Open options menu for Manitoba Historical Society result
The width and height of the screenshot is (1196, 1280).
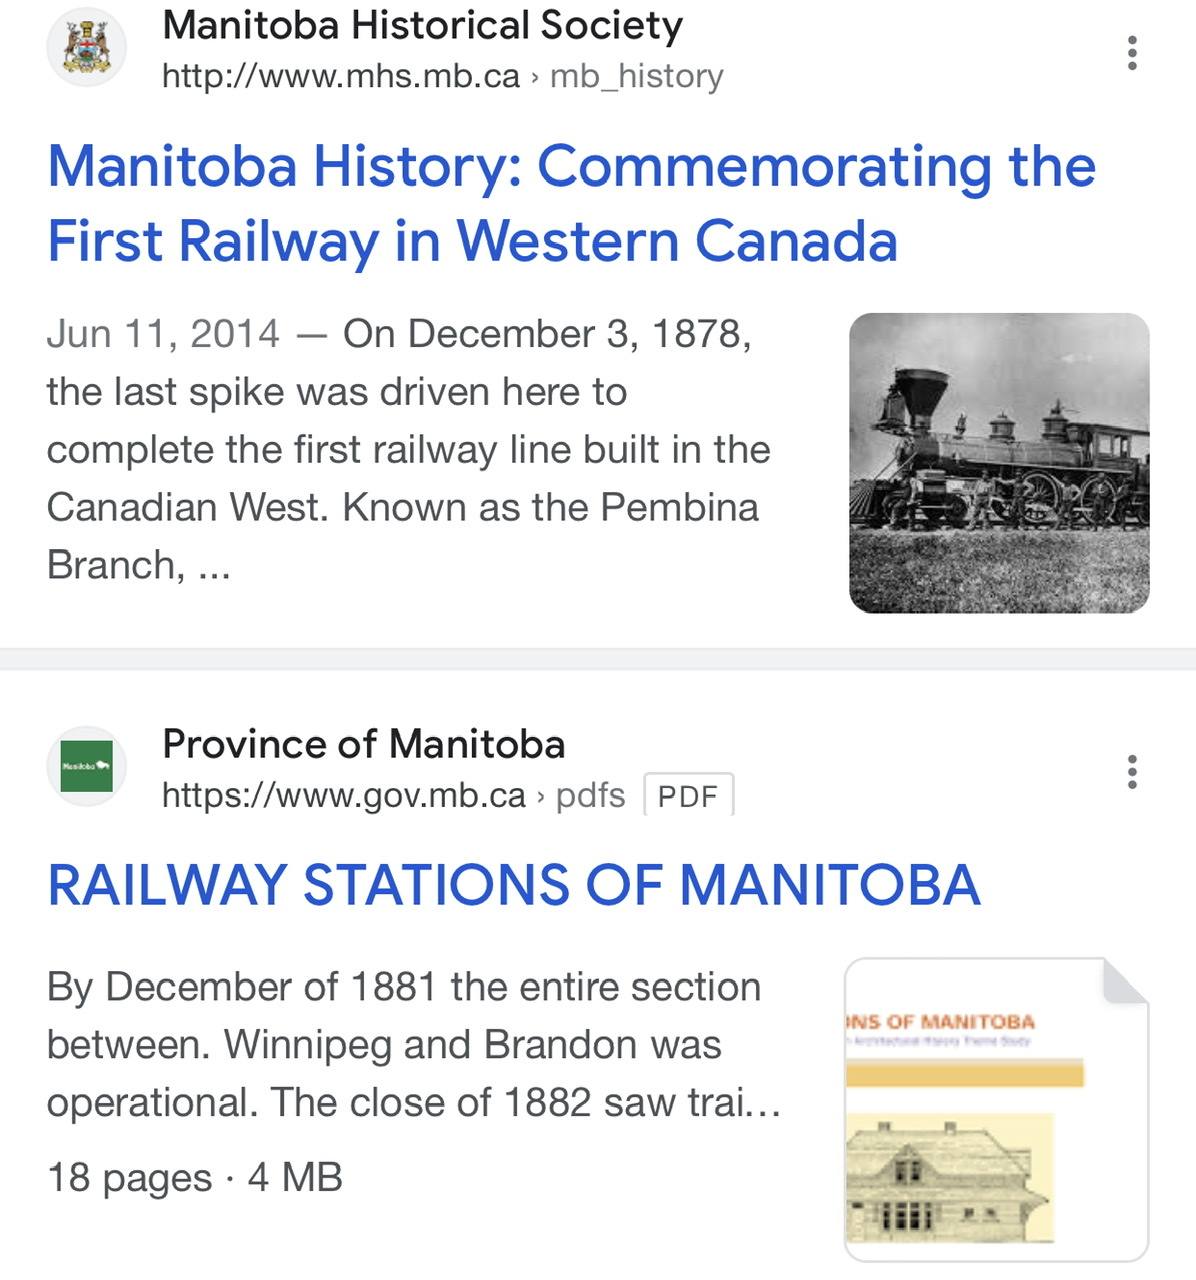coord(1132,52)
